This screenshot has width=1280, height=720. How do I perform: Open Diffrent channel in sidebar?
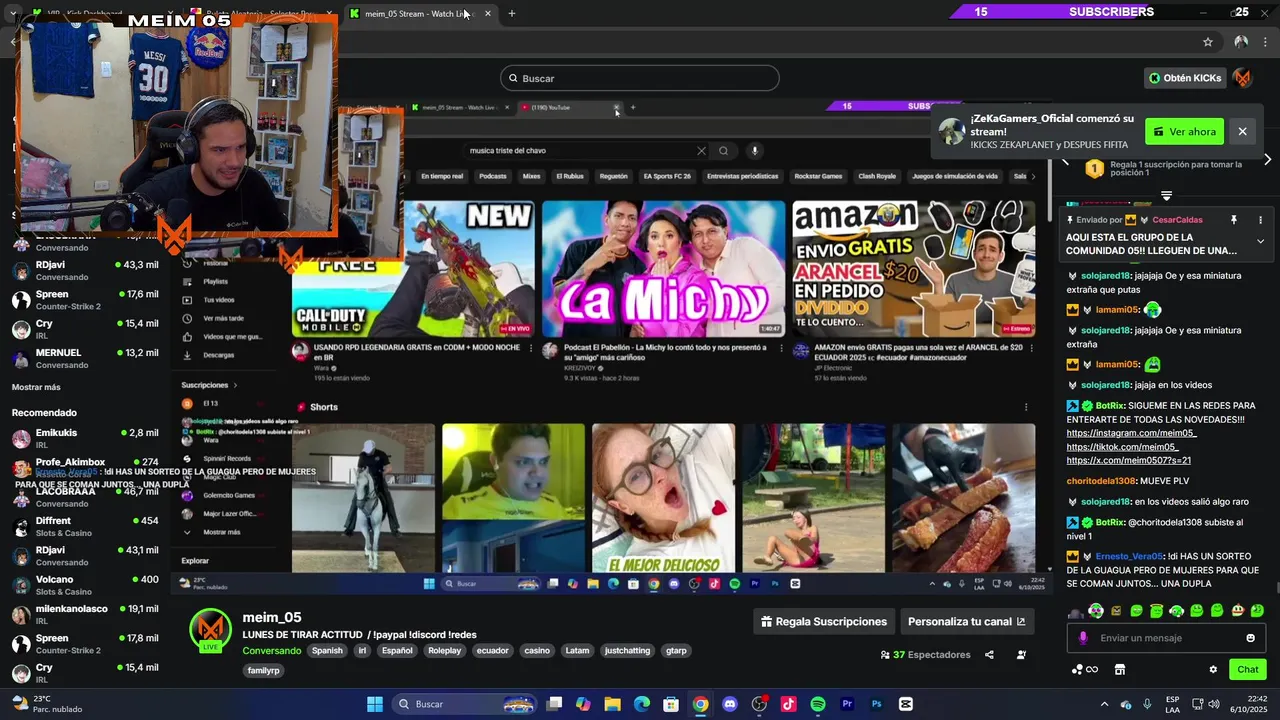click(x=85, y=526)
